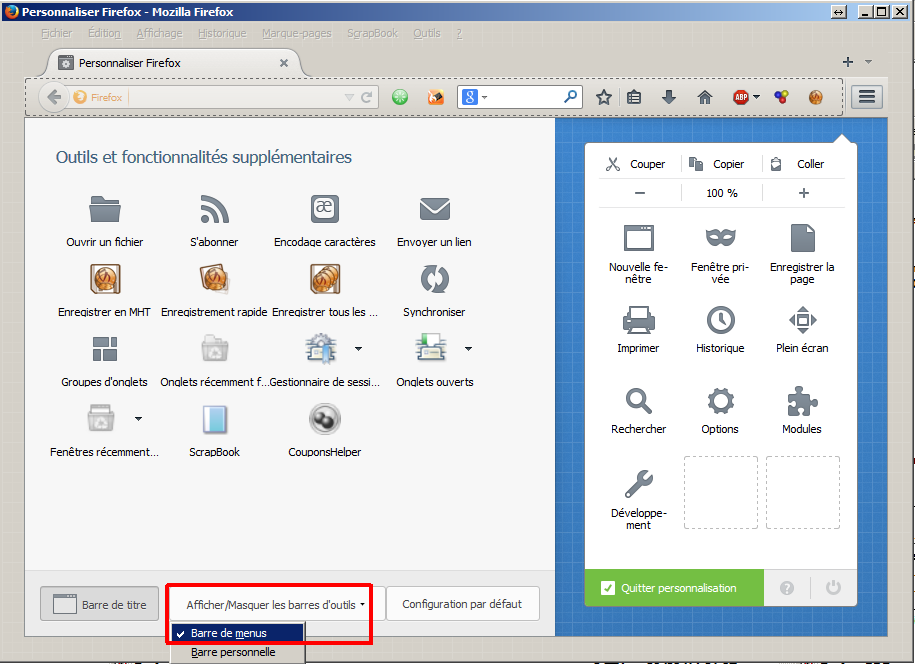This screenshot has height=664, width=915.
Task: Click the home toolbar icon
Action: pyautogui.click(x=705, y=97)
